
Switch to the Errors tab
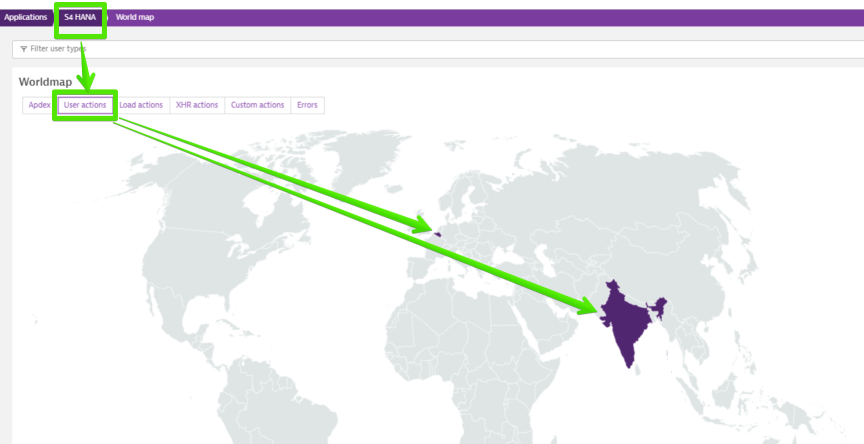click(x=307, y=105)
